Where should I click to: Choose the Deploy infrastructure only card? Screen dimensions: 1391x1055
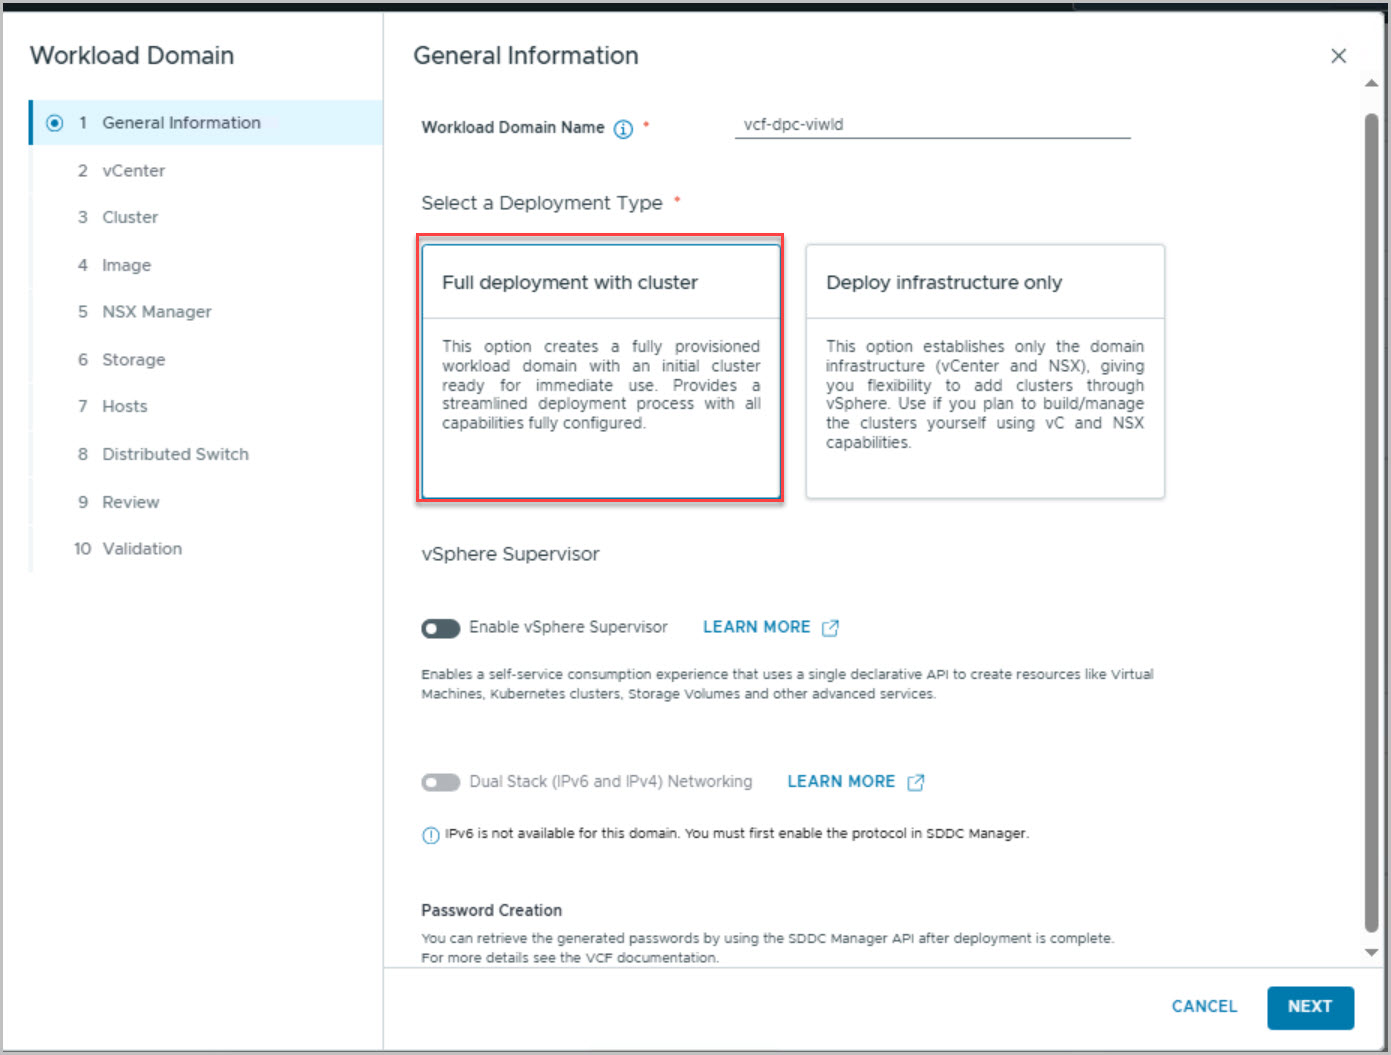coord(985,371)
